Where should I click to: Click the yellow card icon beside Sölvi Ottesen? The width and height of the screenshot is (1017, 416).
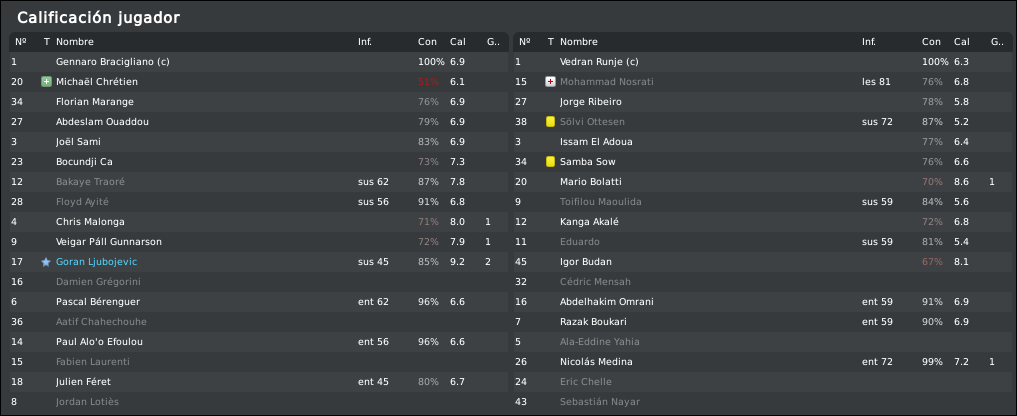click(x=551, y=121)
